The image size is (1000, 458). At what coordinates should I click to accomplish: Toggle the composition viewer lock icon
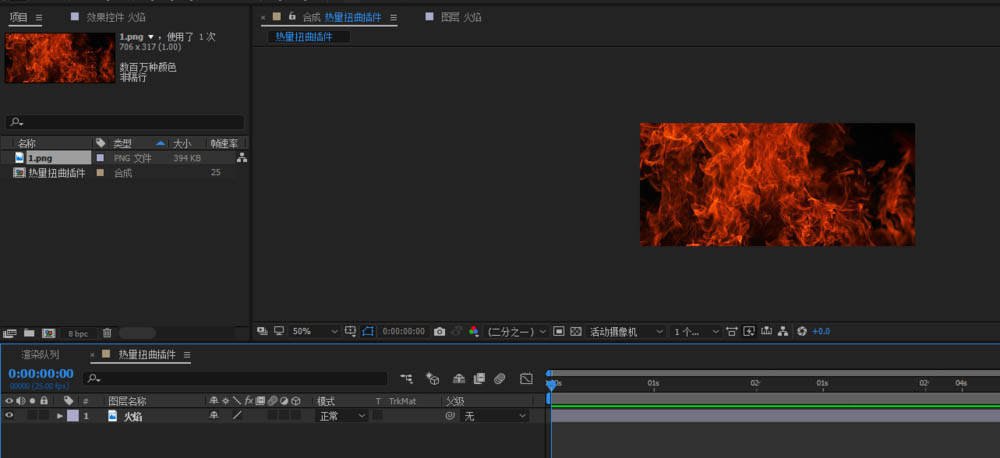pyautogui.click(x=292, y=17)
